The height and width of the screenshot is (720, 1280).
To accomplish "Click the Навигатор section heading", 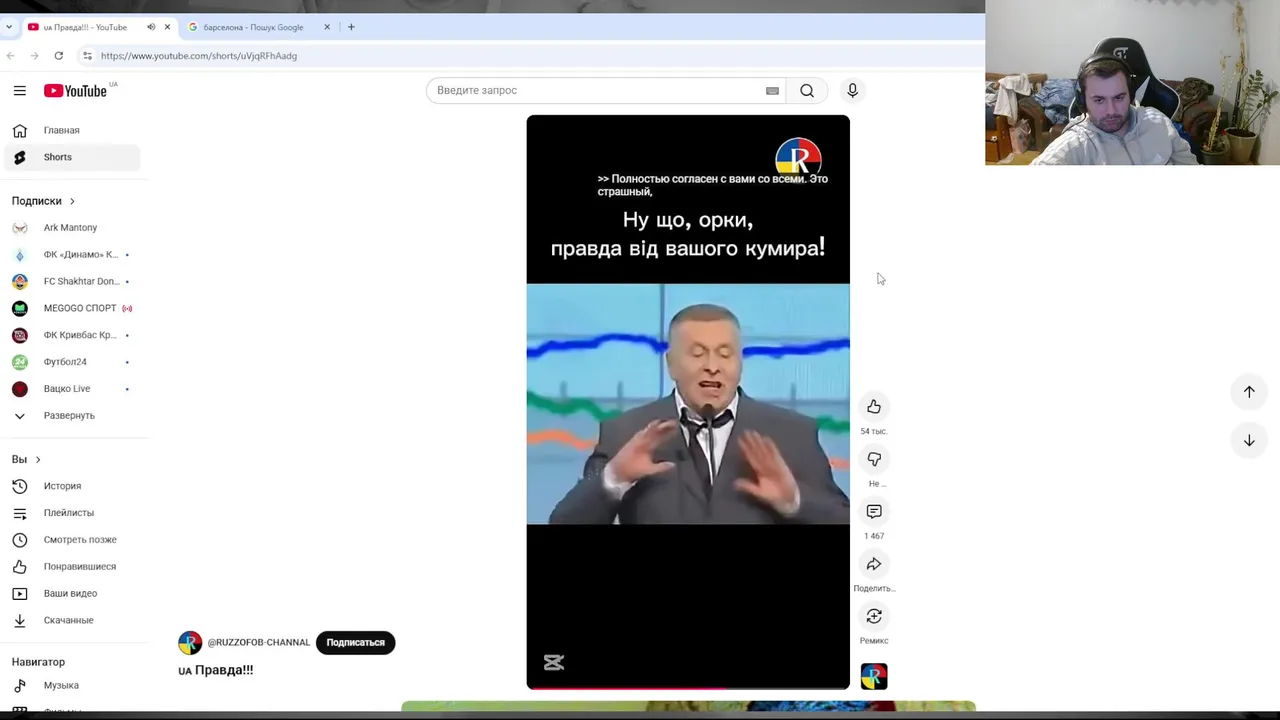I will click(38, 662).
